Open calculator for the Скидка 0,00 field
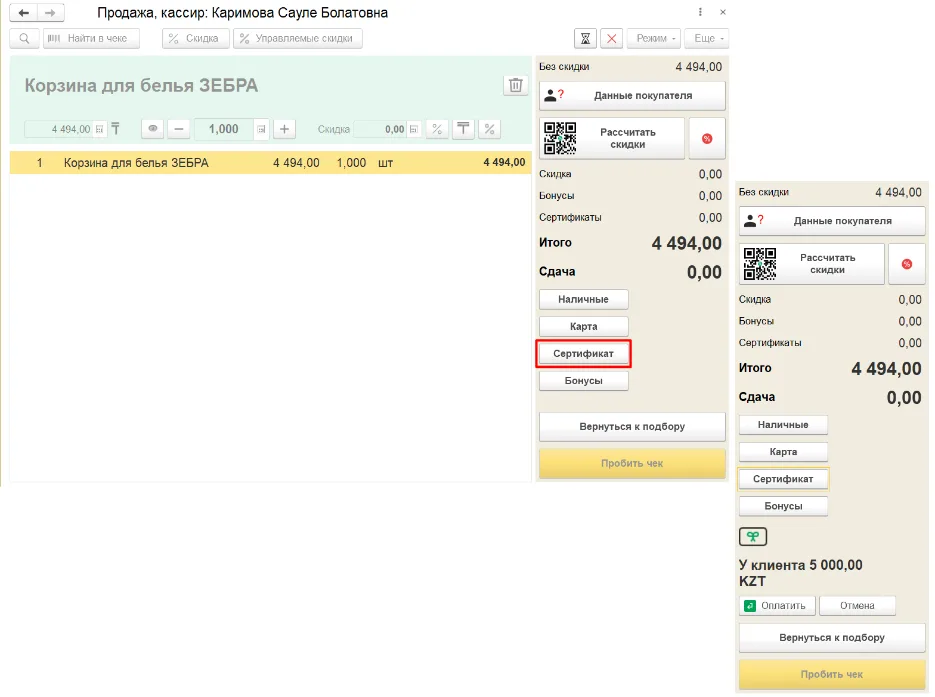 coord(414,129)
